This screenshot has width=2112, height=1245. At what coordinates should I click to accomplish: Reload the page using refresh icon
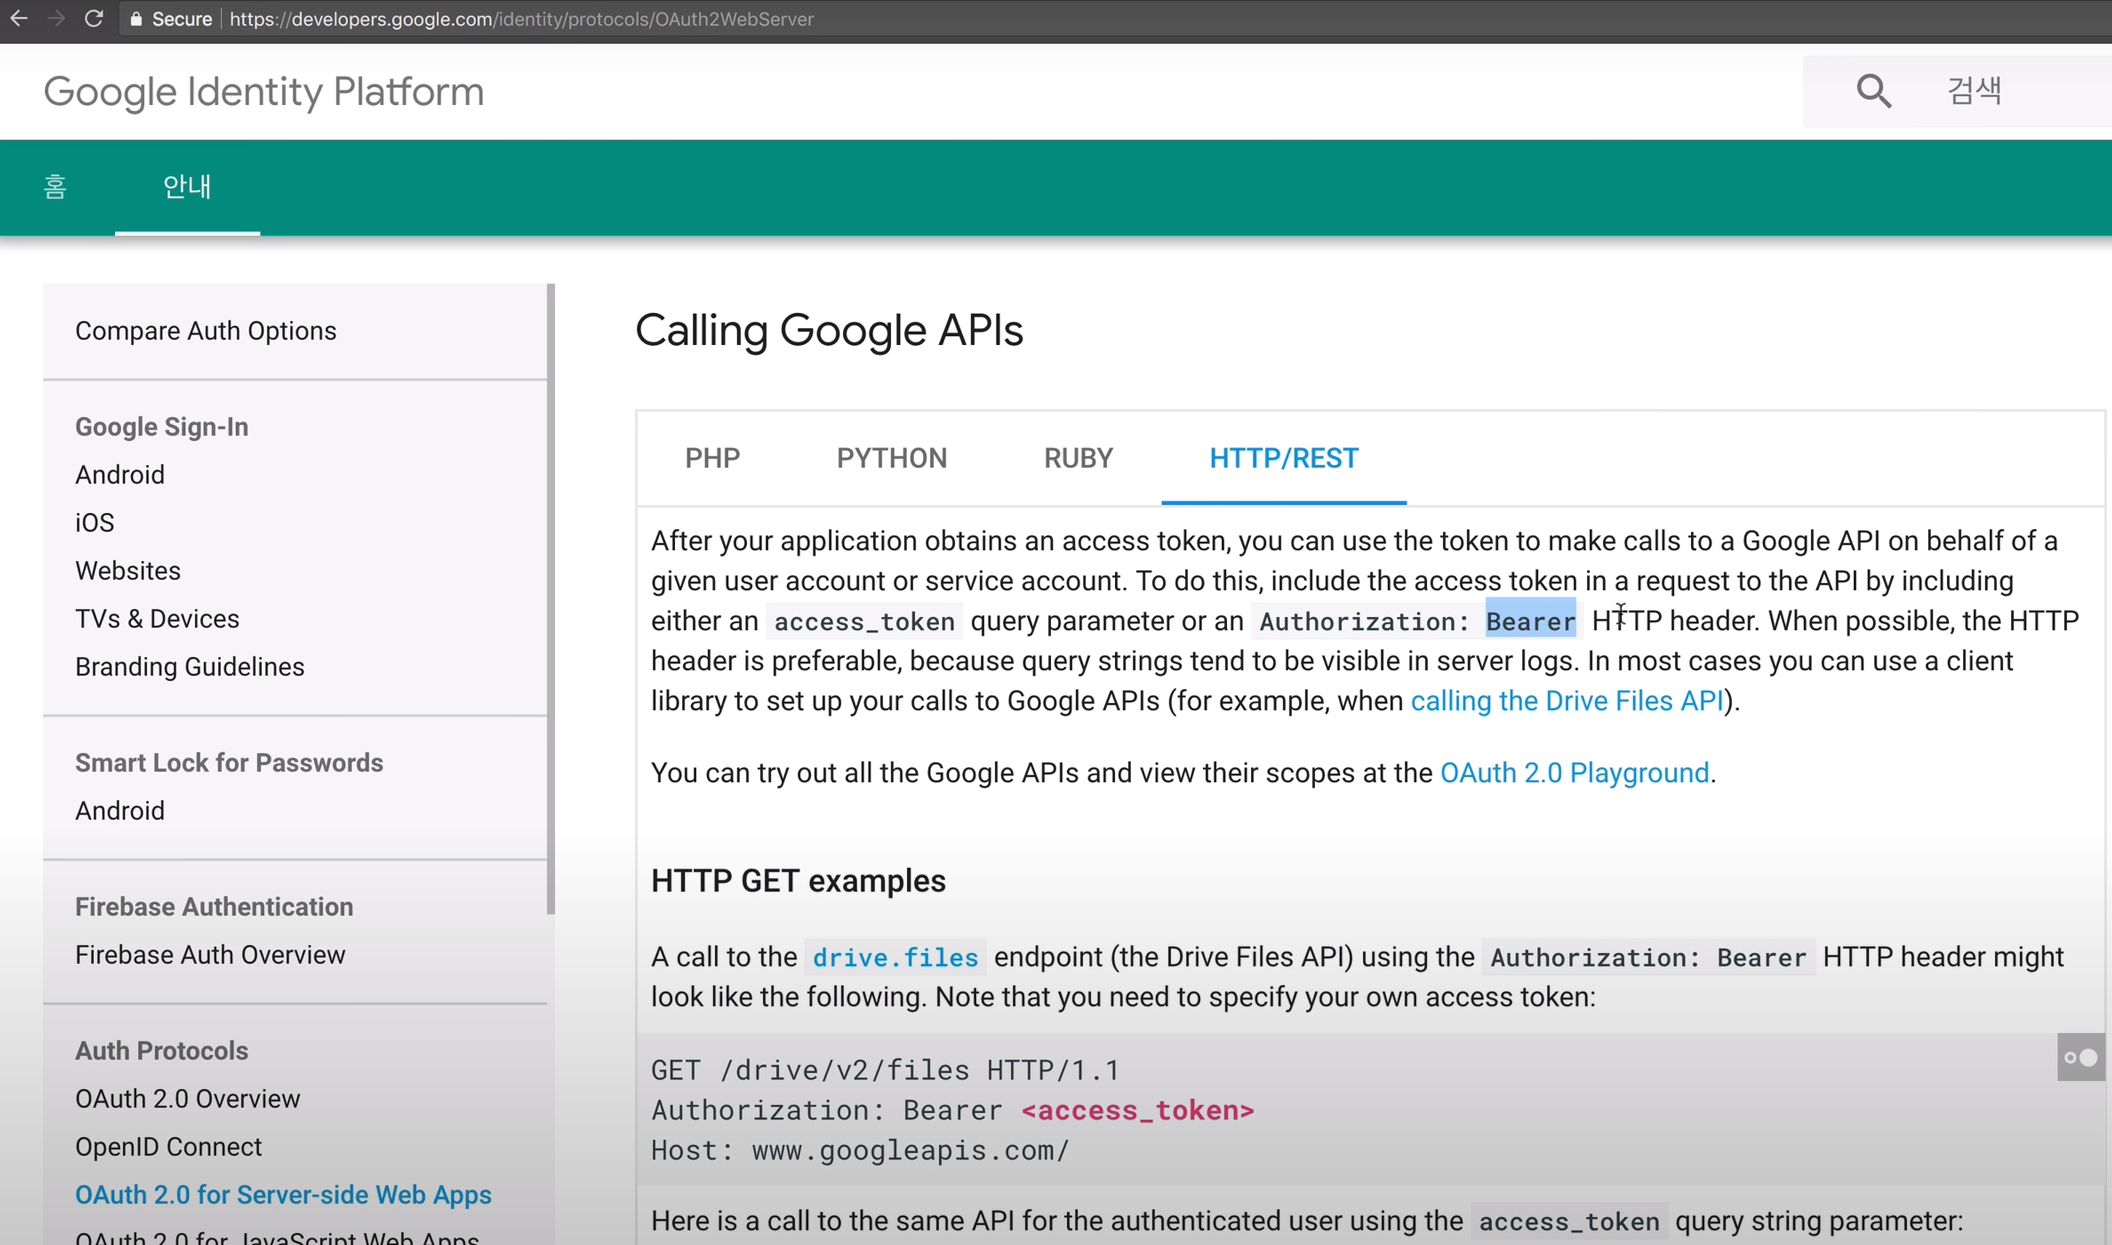pos(96,19)
